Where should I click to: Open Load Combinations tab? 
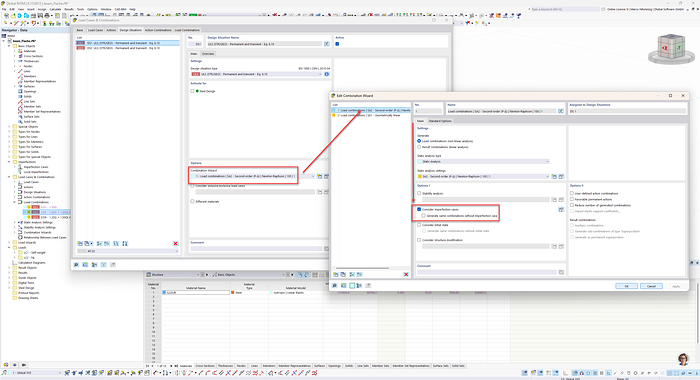(187, 30)
